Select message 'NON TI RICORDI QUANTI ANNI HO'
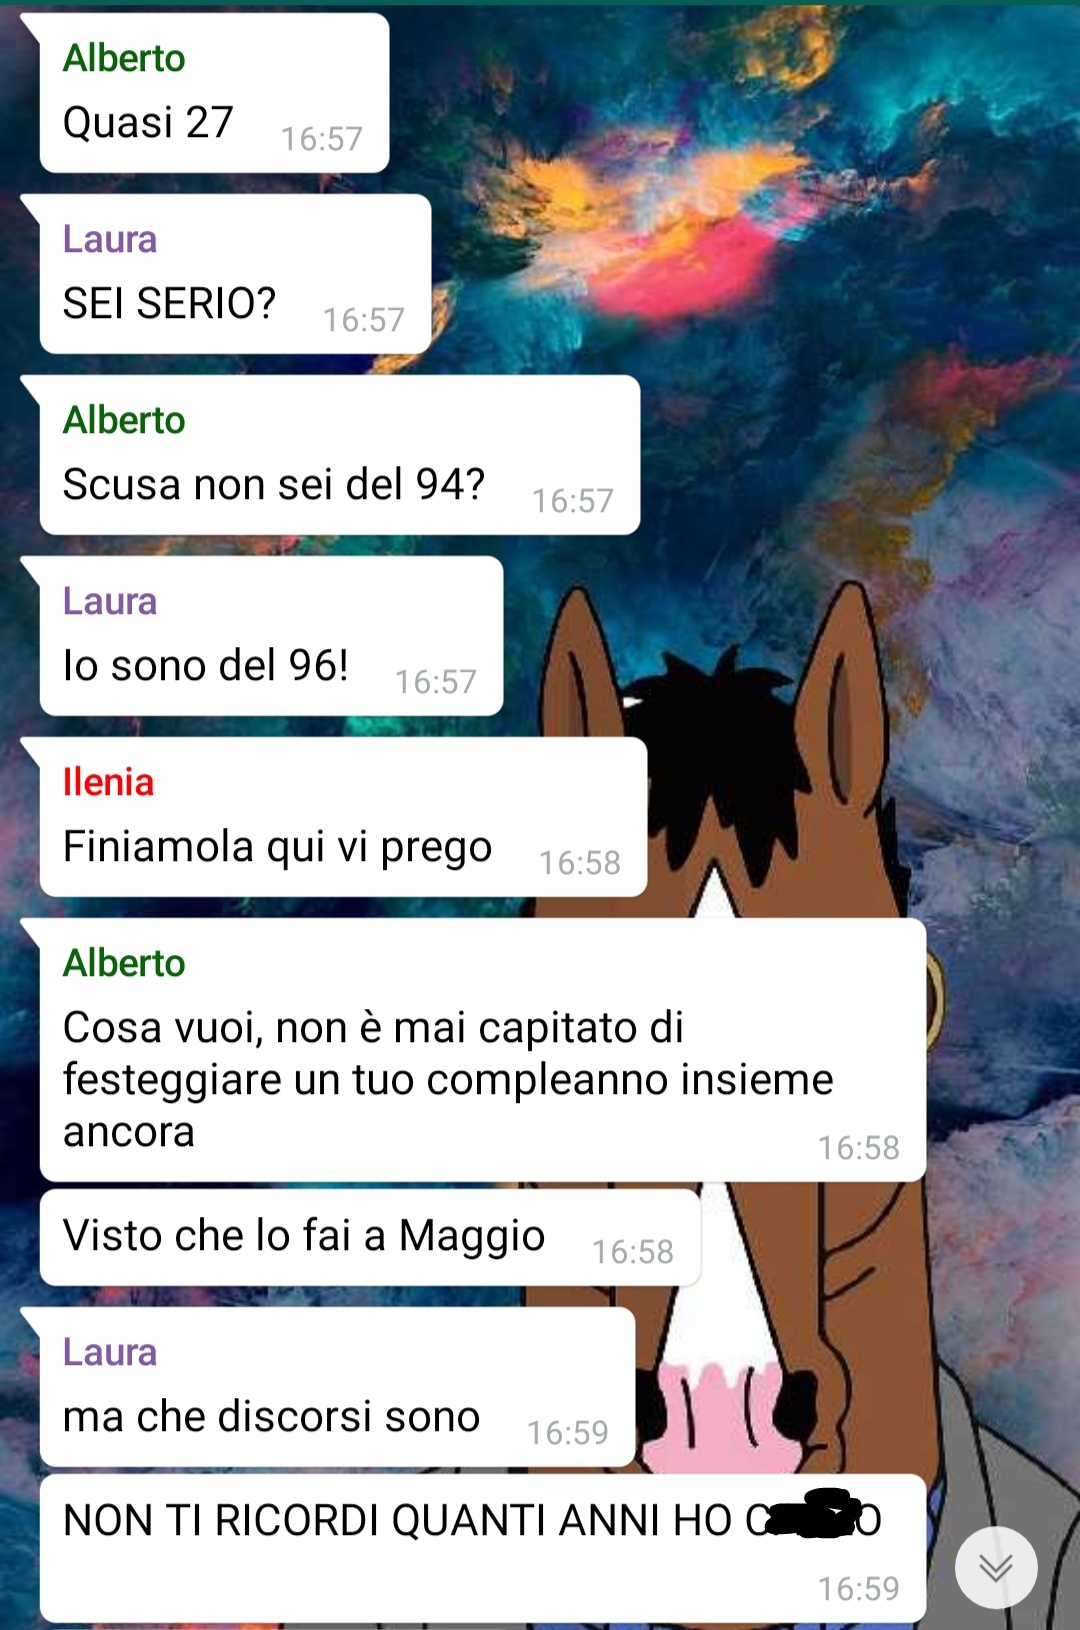This screenshot has height=1630, width=1080. tap(482, 1548)
